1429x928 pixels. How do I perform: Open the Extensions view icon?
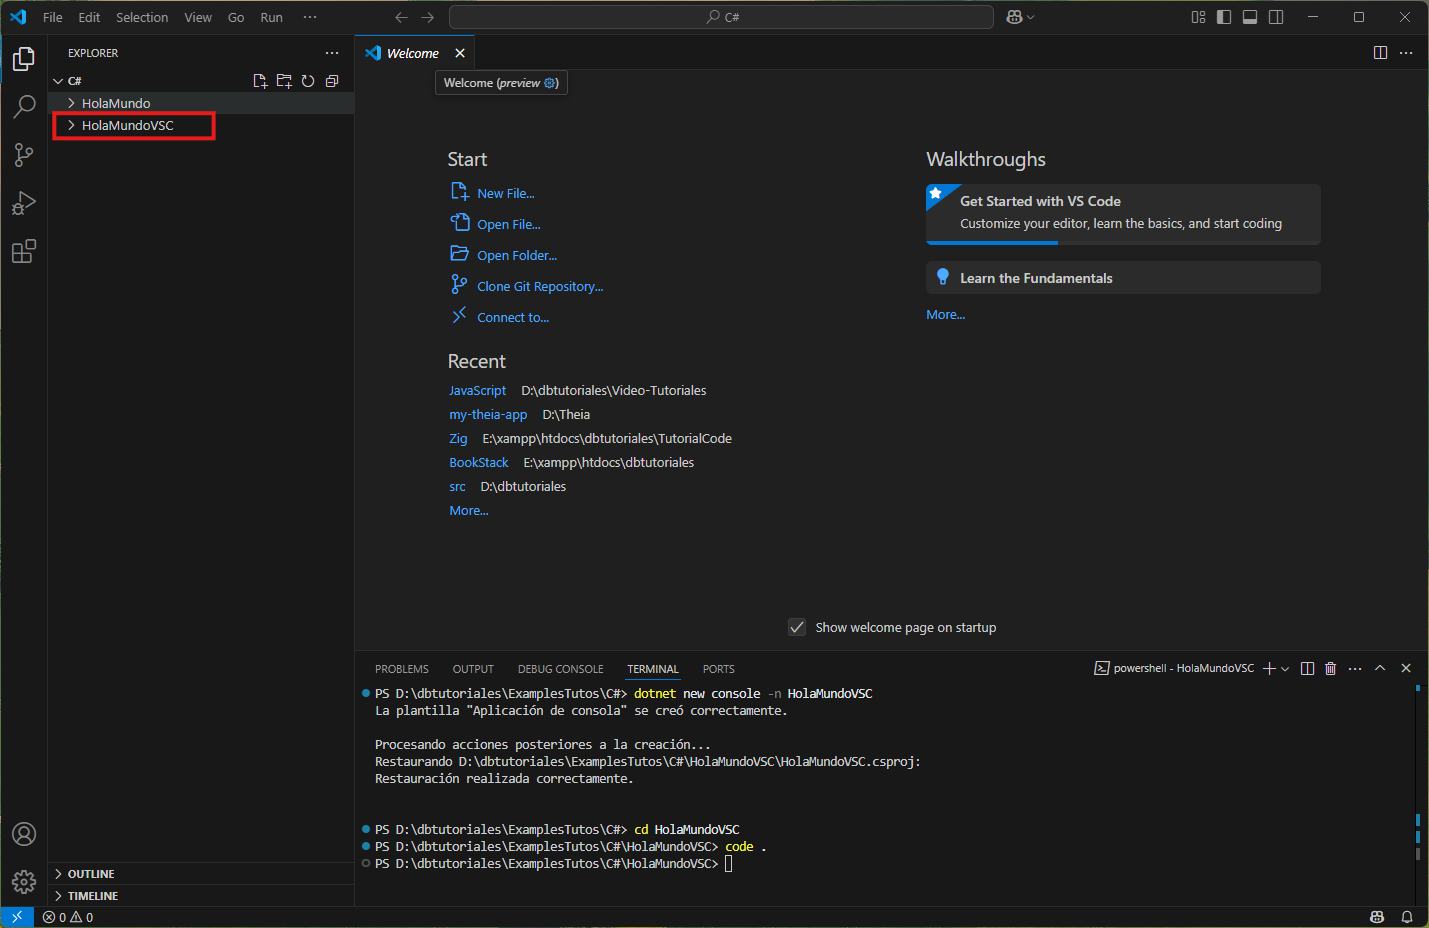[x=24, y=251]
